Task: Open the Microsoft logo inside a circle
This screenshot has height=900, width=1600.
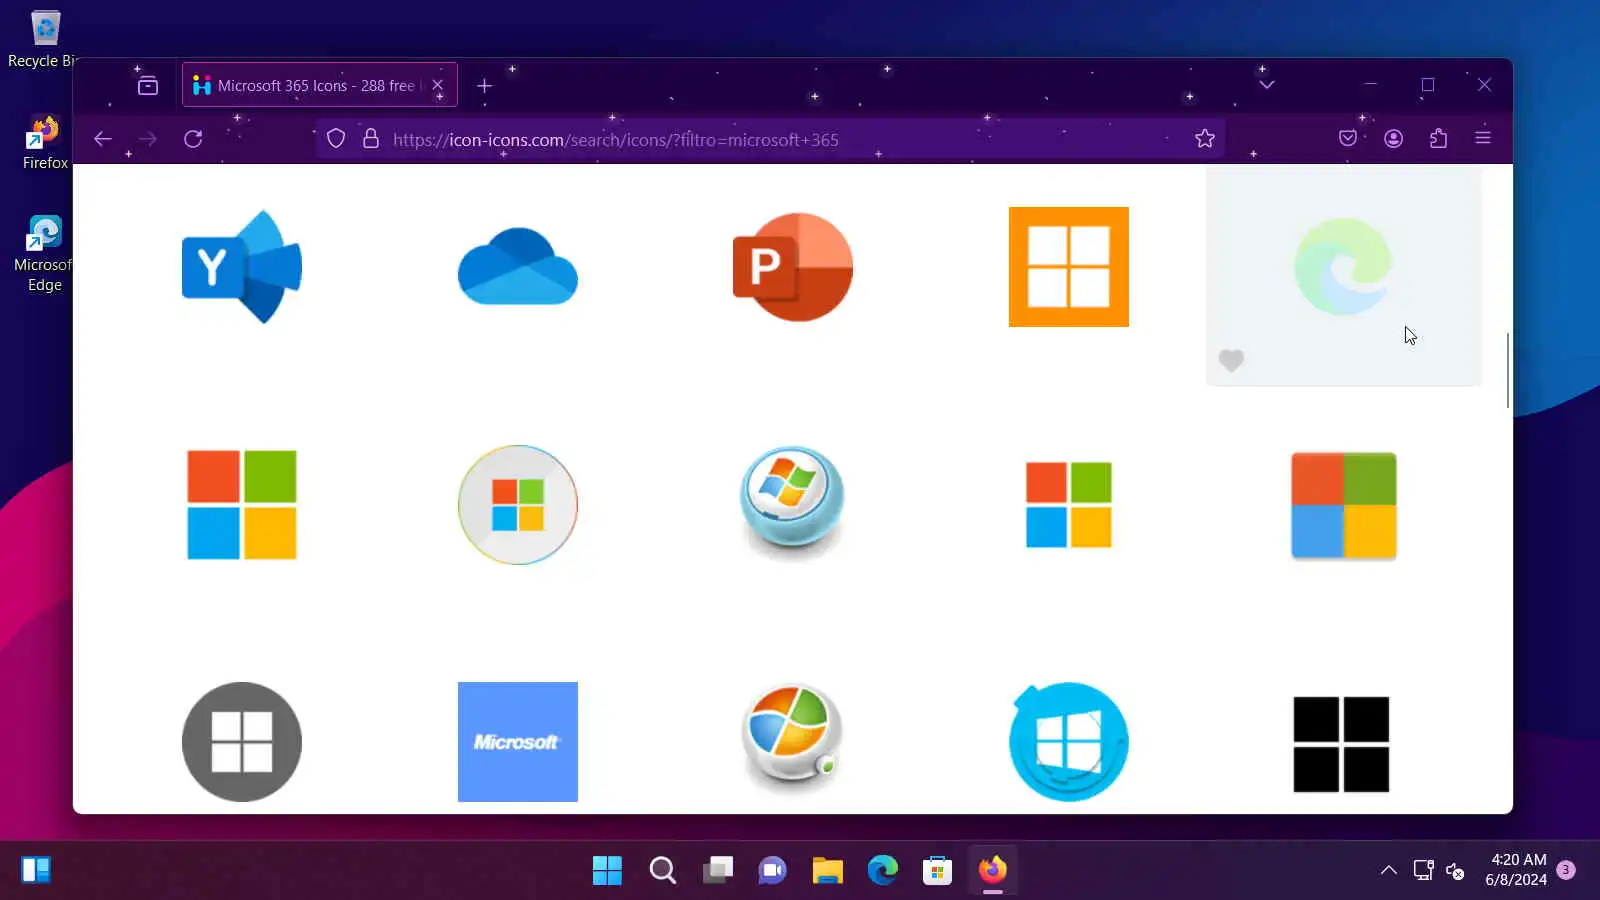Action: pyautogui.click(x=518, y=505)
